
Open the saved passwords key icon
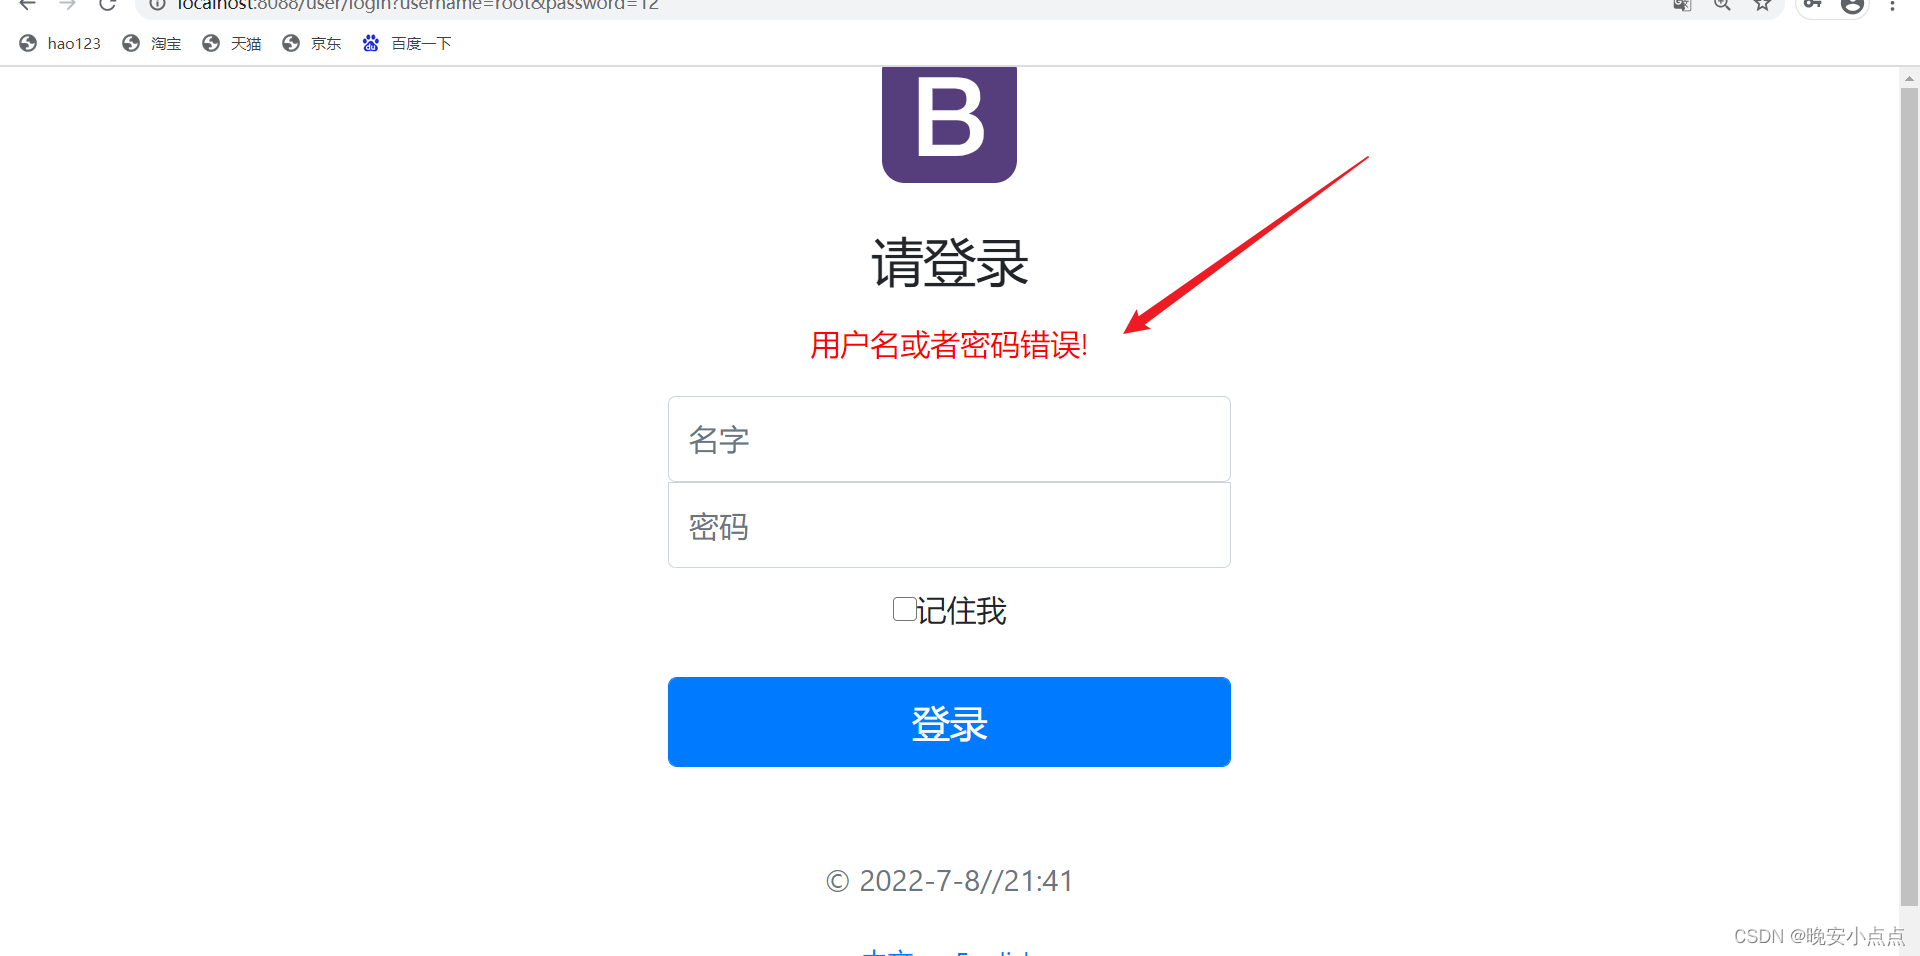pos(1812,4)
